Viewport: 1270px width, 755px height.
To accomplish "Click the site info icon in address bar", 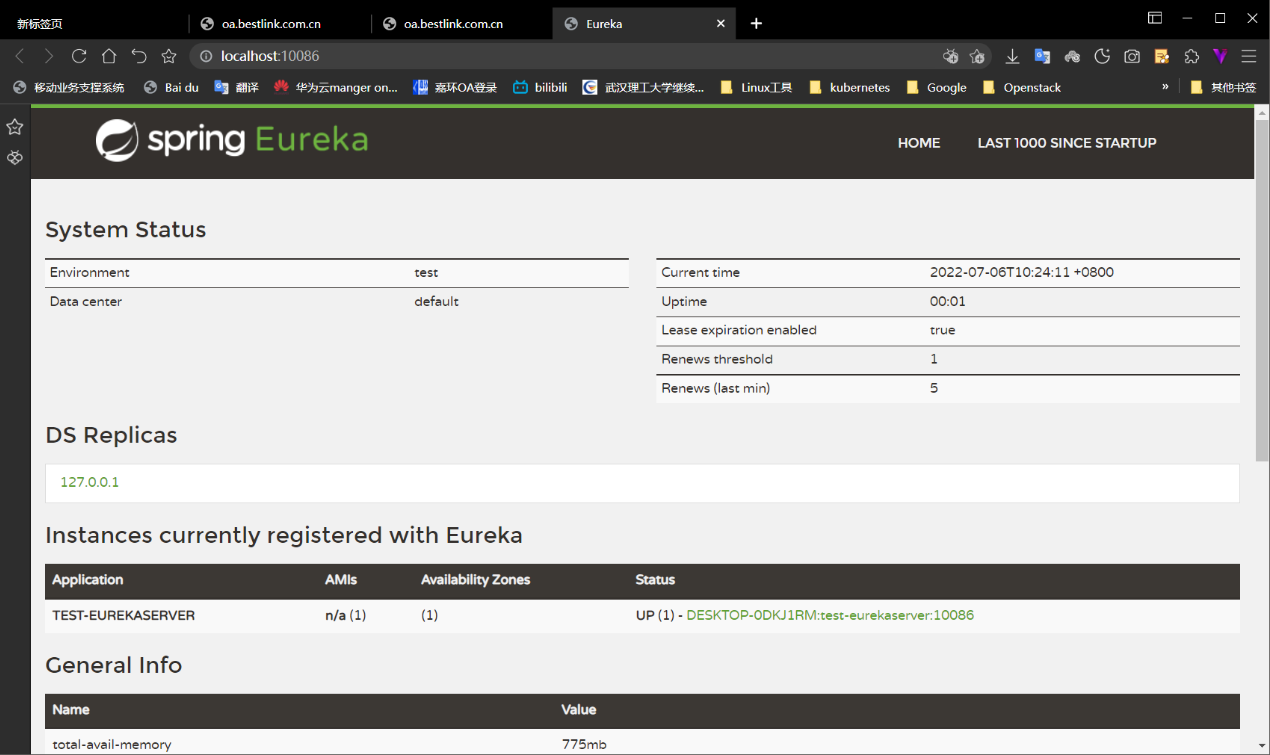I will click(206, 56).
